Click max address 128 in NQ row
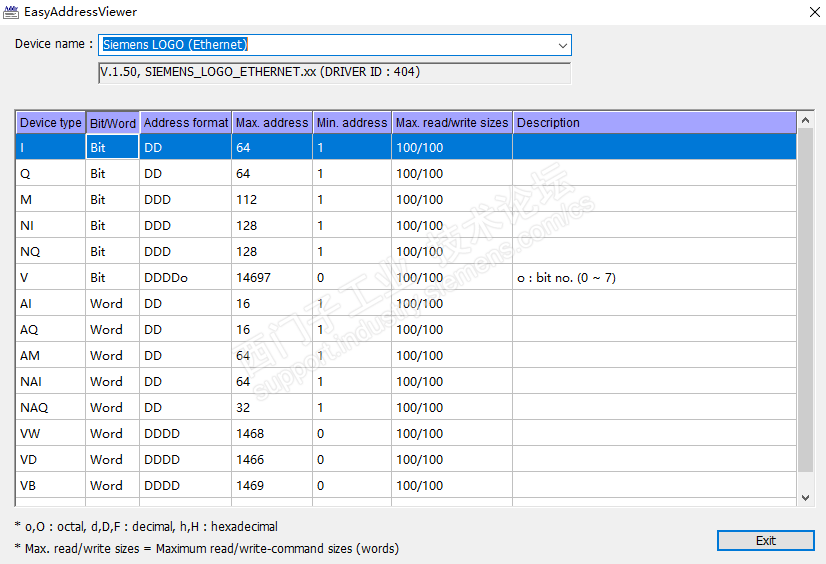This screenshot has height=564, width=826. pyautogui.click(x=272, y=251)
